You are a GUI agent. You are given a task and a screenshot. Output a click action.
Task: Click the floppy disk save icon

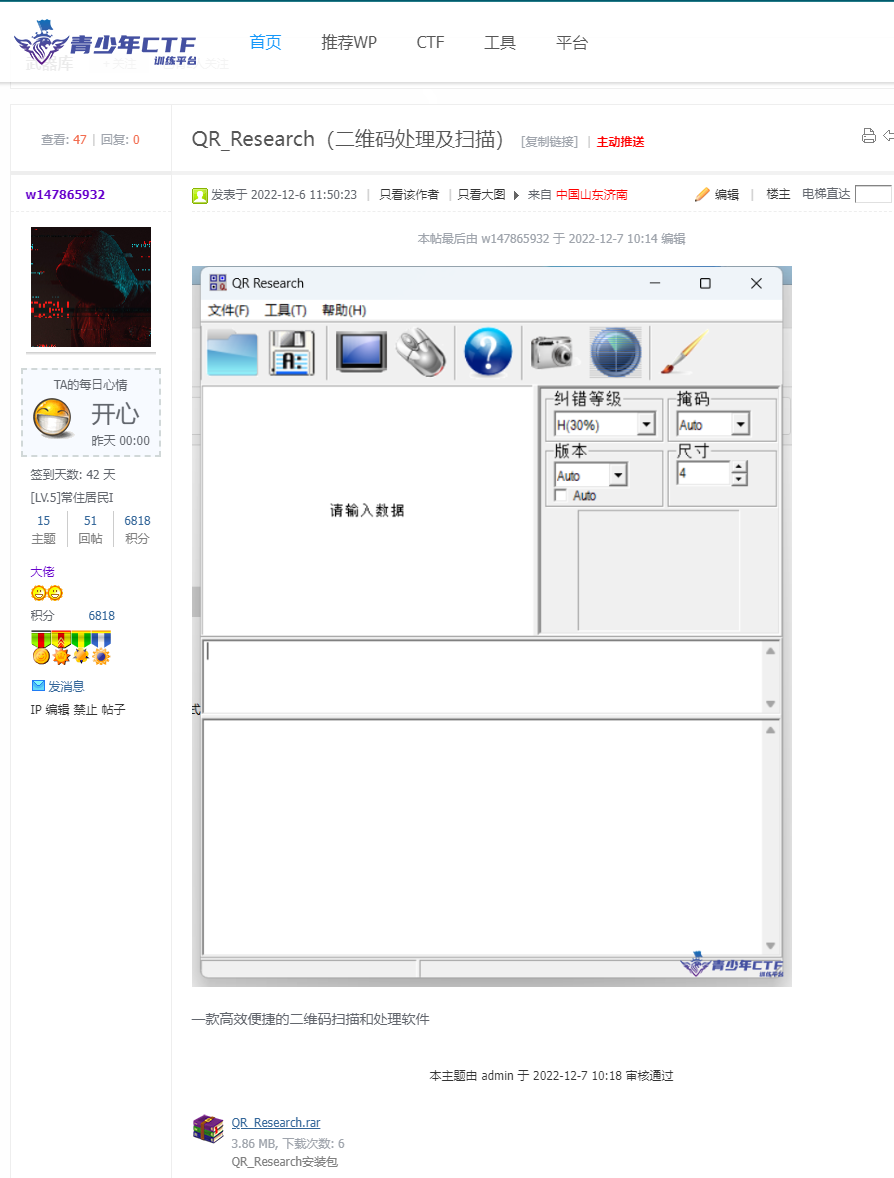point(291,353)
